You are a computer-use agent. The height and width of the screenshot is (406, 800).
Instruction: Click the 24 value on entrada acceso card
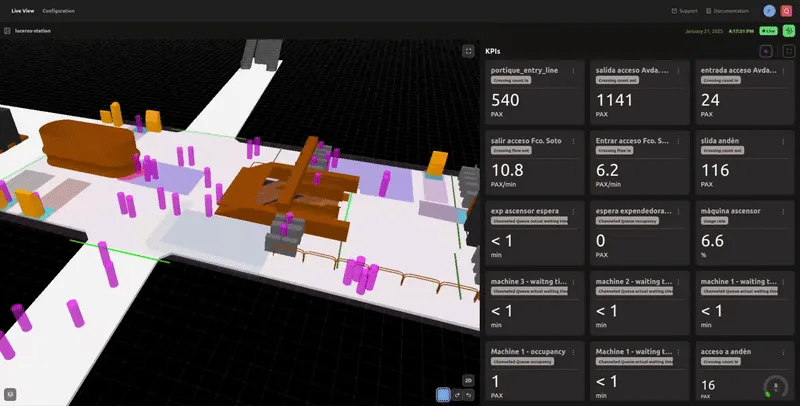(x=710, y=100)
